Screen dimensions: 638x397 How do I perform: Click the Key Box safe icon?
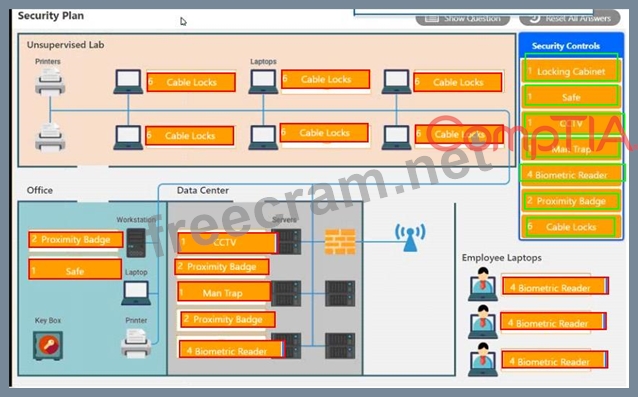pyautogui.click(x=48, y=345)
